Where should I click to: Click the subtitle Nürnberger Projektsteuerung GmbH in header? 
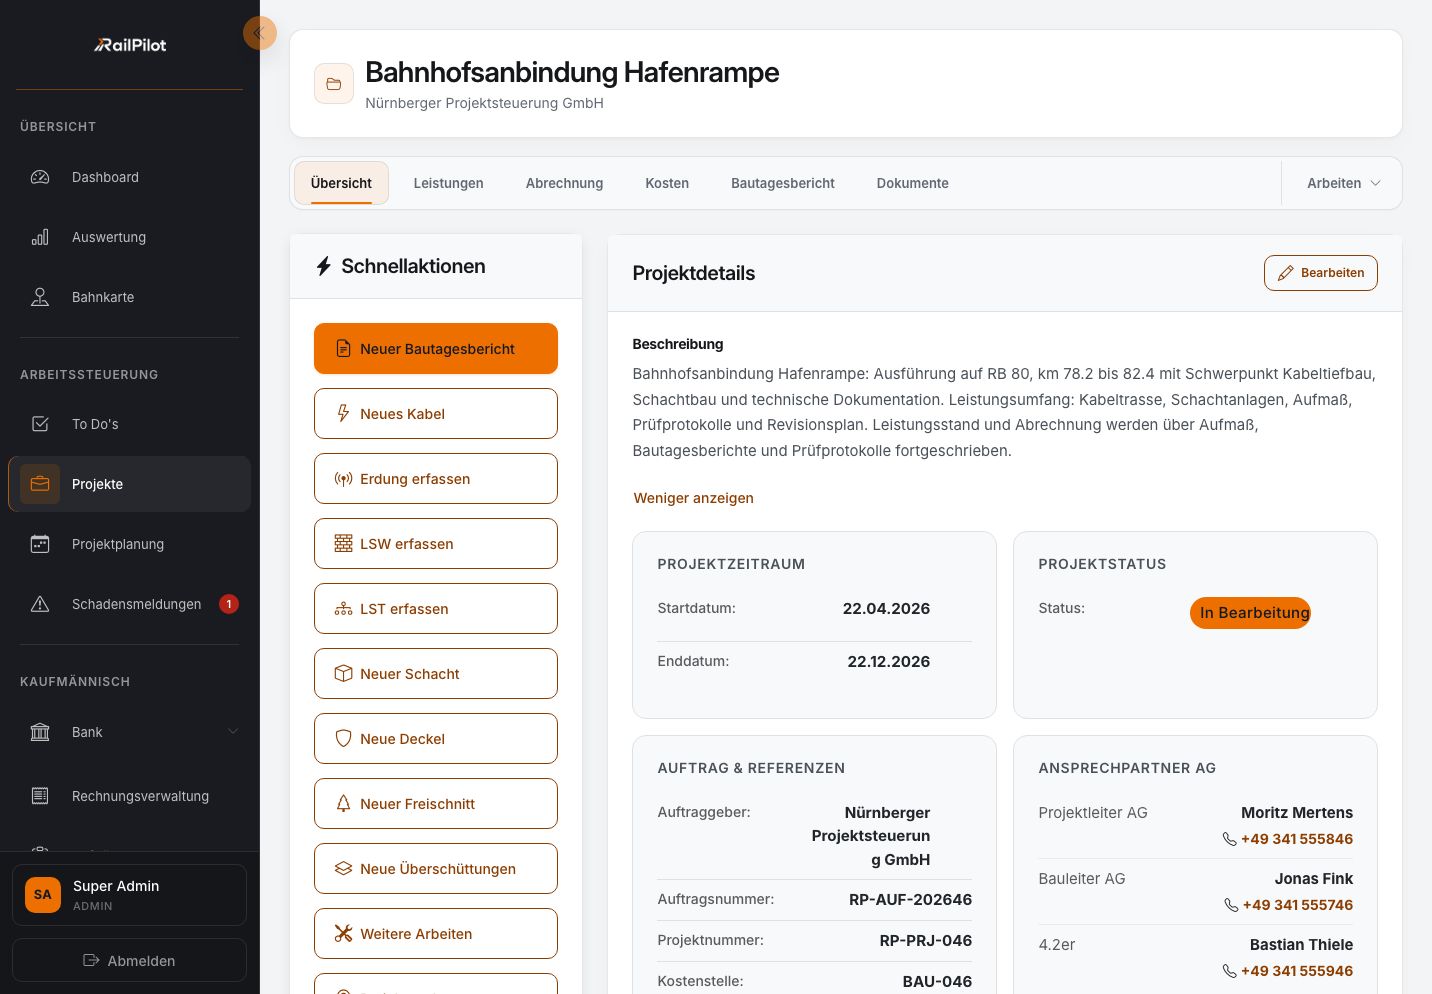(x=484, y=103)
